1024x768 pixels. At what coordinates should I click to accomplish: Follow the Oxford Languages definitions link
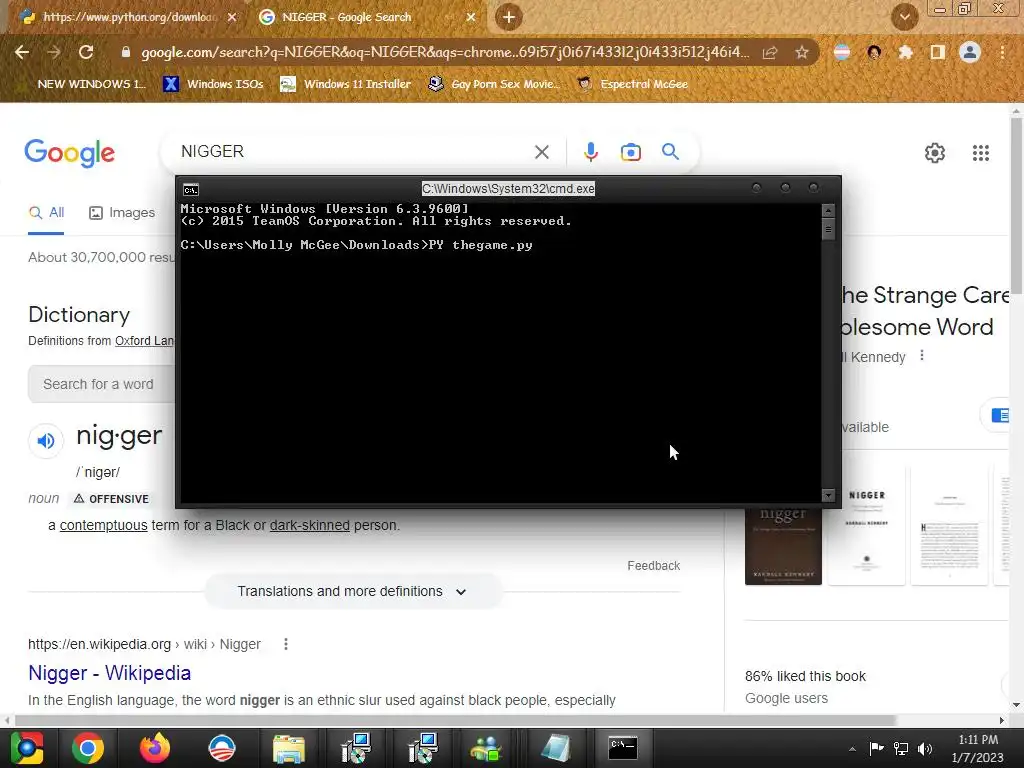click(144, 341)
